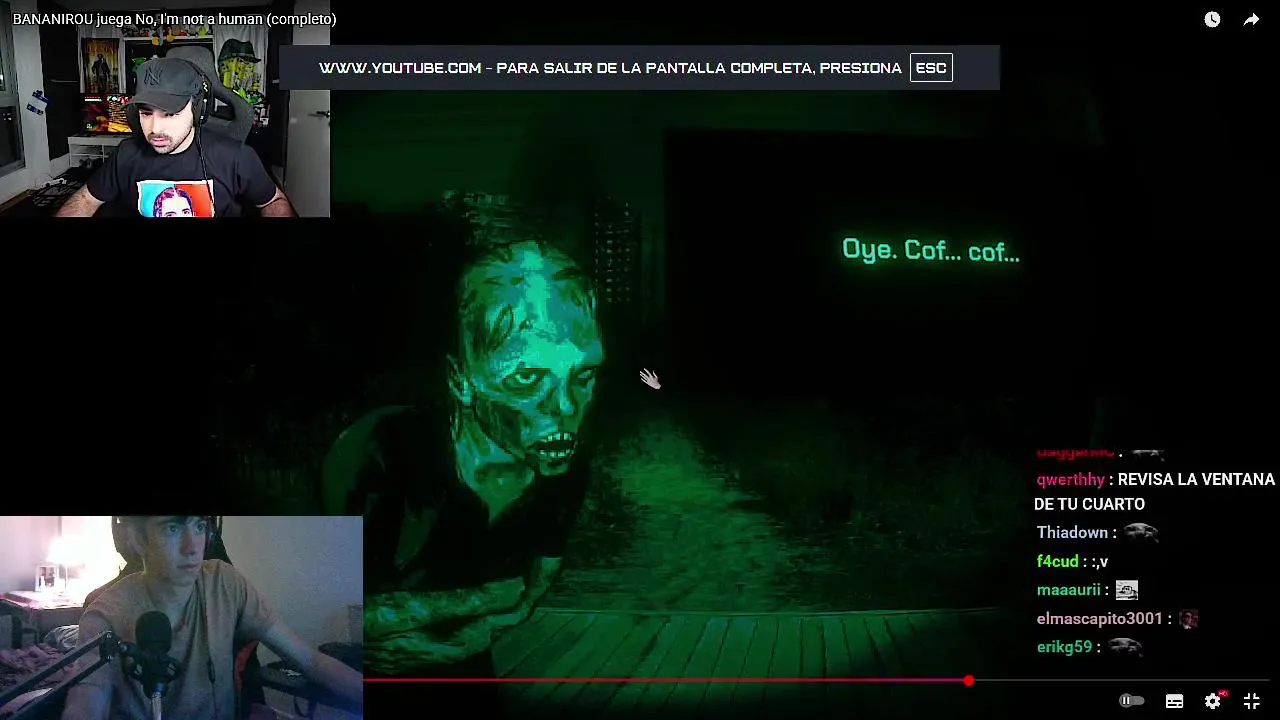Click the chat username erikg59

coord(1064,647)
